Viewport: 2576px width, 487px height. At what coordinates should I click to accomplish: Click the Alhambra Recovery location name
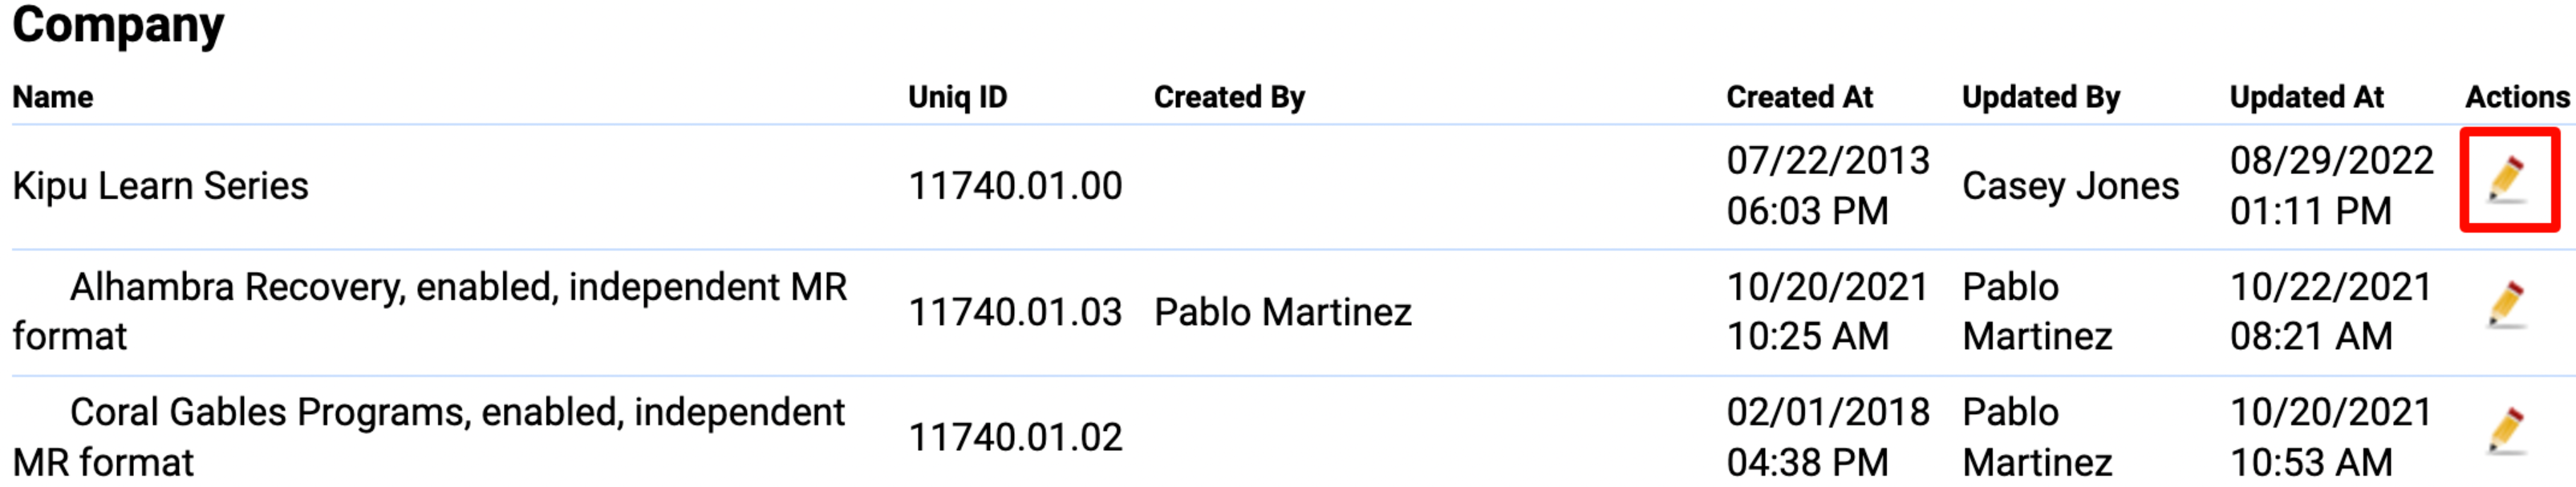click(x=430, y=310)
